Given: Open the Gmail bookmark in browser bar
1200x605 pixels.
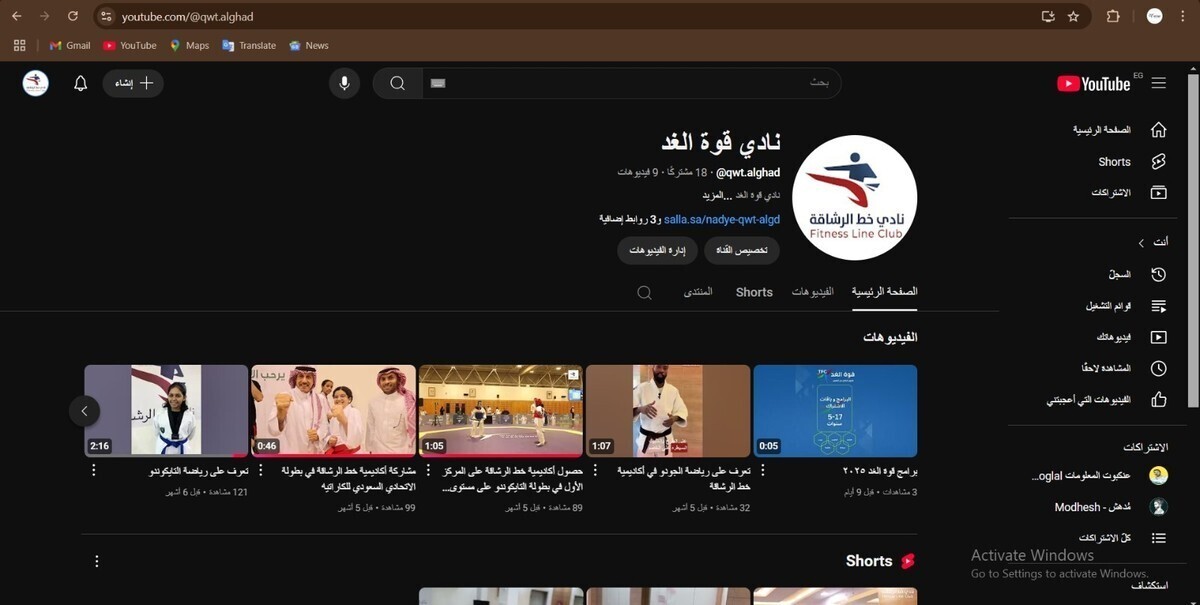Looking at the screenshot, I should 69,45.
